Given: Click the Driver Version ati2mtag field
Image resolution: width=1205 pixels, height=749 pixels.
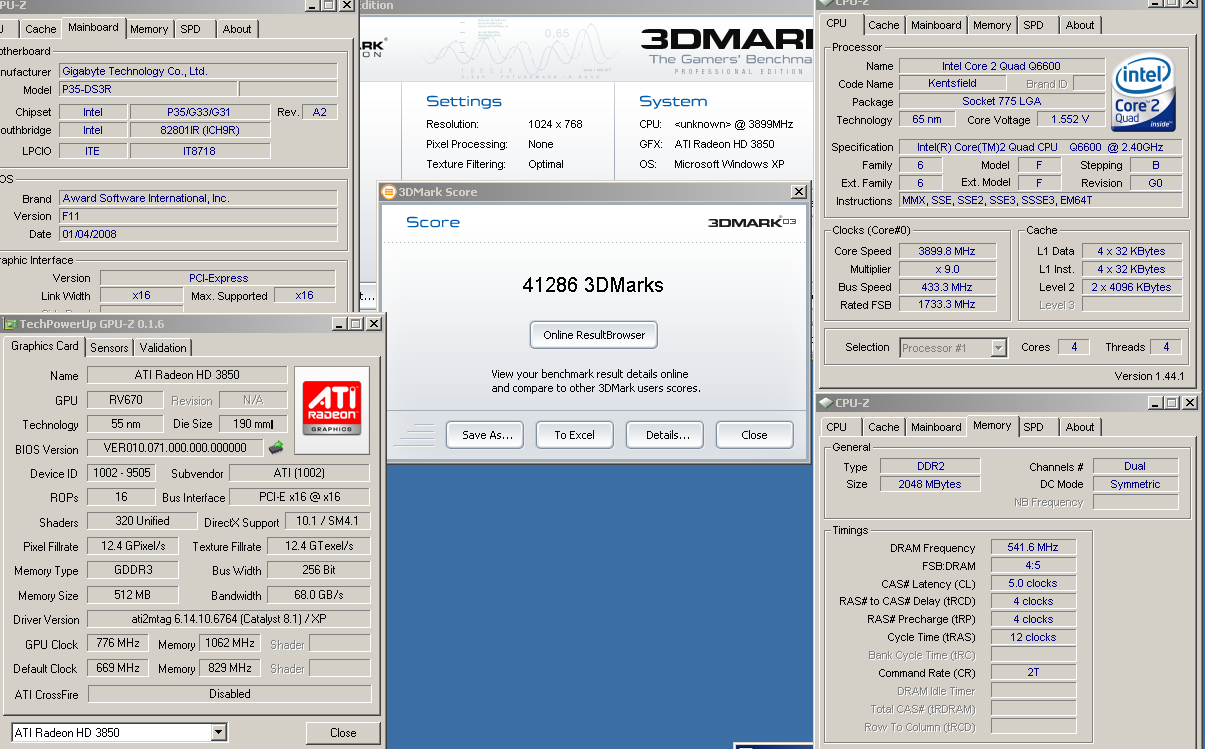Looking at the screenshot, I should [x=229, y=620].
